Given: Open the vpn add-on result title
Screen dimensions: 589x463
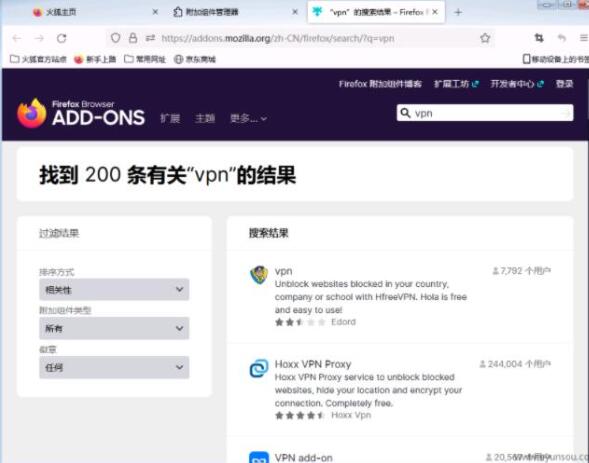Looking at the screenshot, I should [283, 271].
